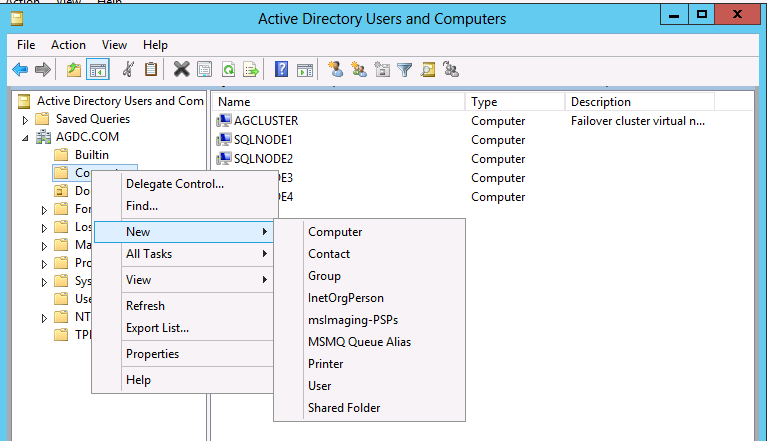Create a new Computer object

coord(369,232)
